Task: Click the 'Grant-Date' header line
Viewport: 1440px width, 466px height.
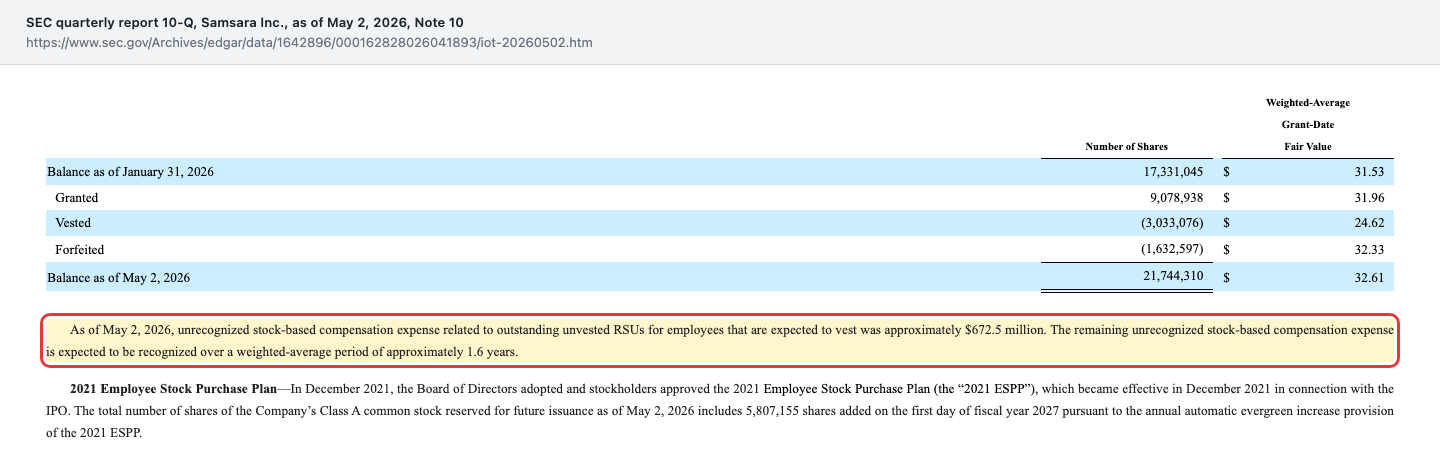Action: pyautogui.click(x=1309, y=125)
